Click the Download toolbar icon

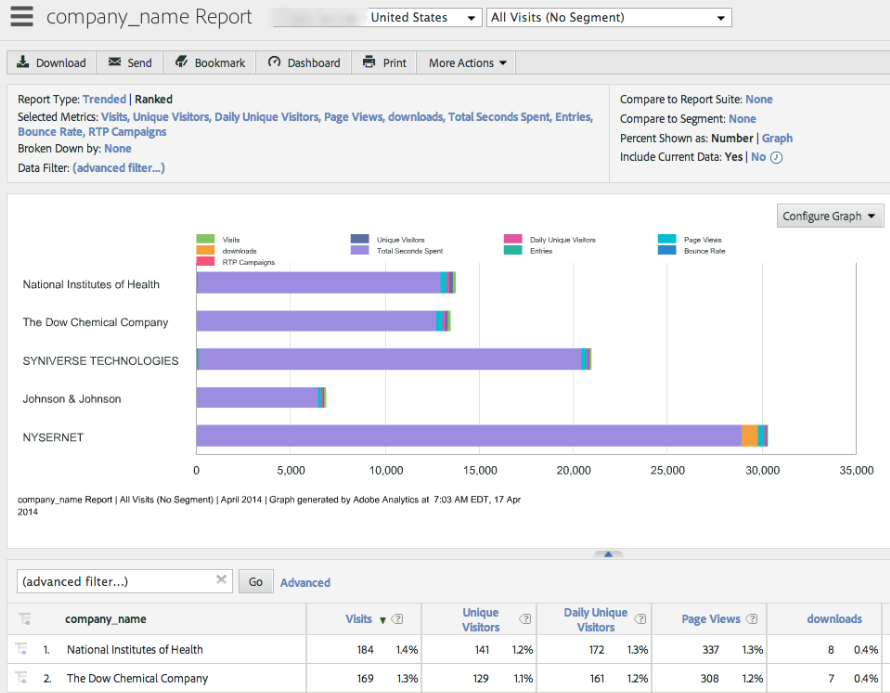point(23,62)
